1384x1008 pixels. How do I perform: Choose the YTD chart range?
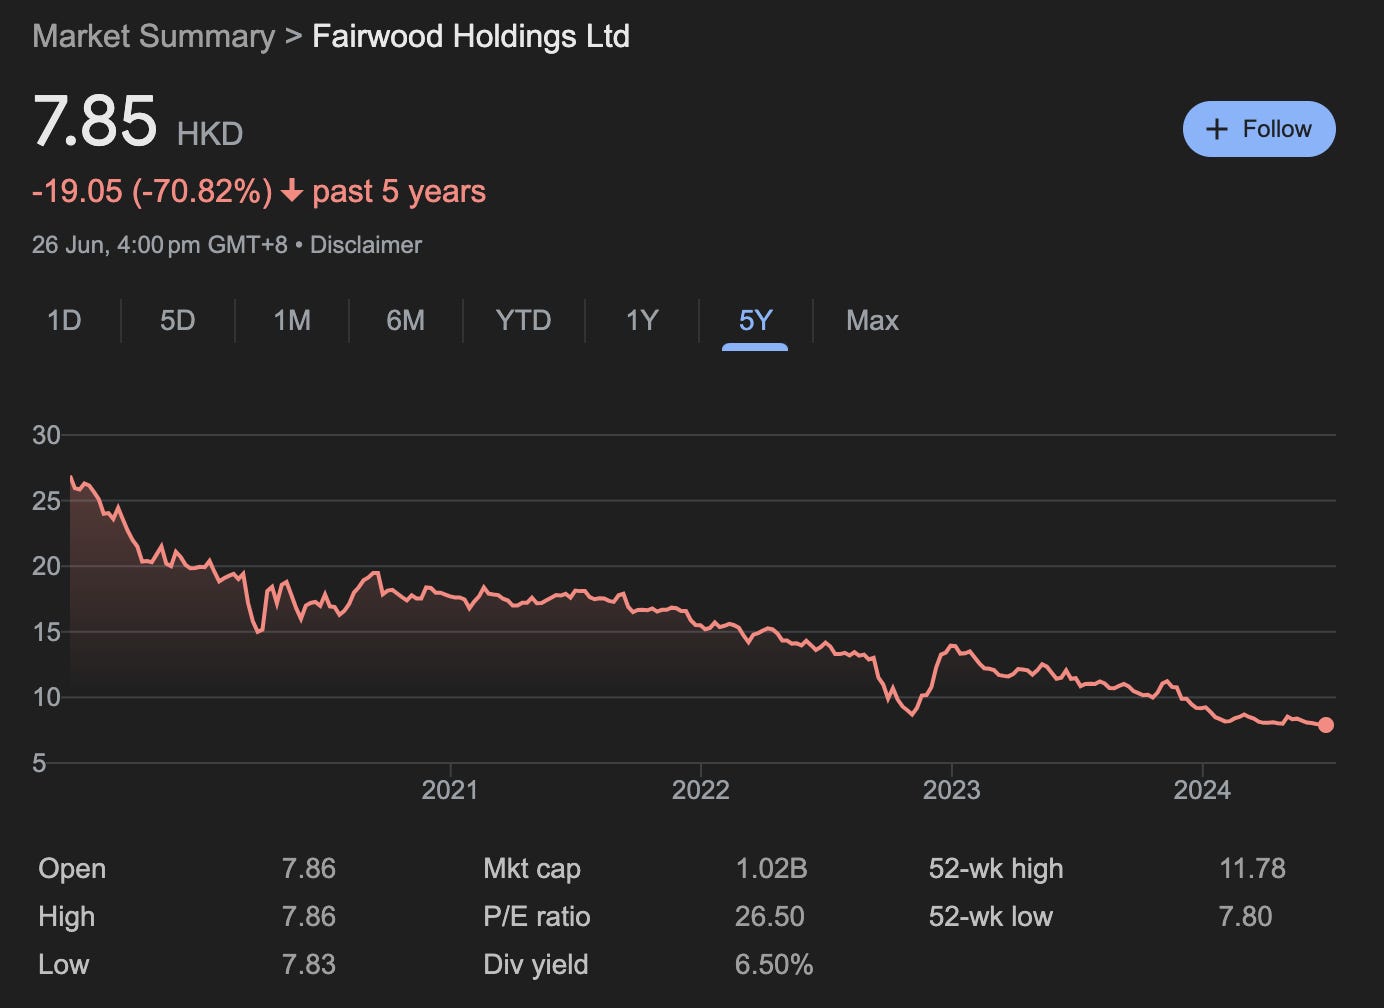click(x=523, y=320)
